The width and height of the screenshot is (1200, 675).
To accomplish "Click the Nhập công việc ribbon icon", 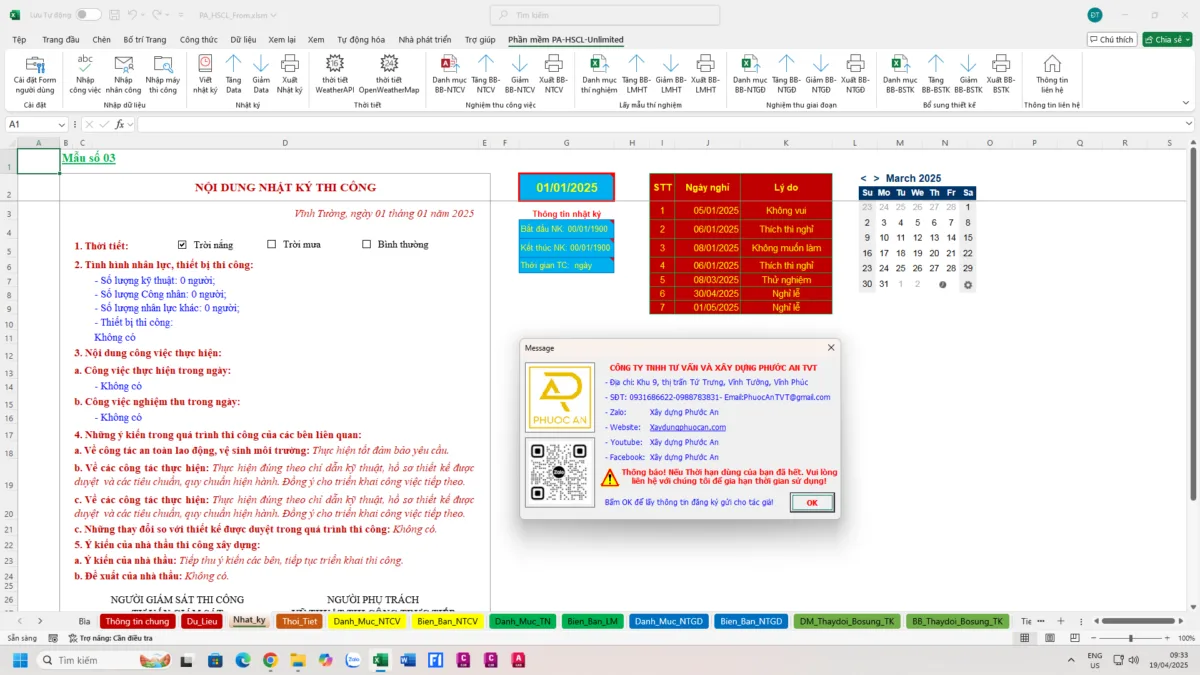I will 85,74.
